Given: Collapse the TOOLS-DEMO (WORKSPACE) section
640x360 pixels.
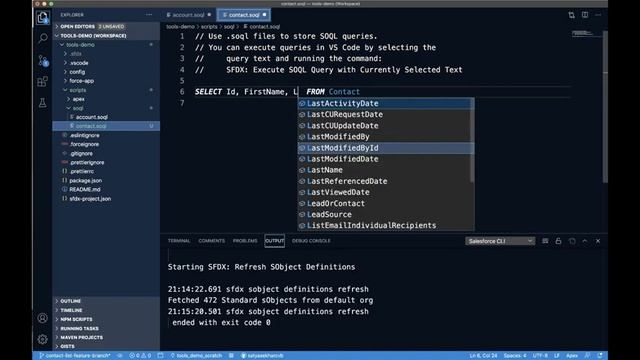Looking at the screenshot, I should (106, 36).
